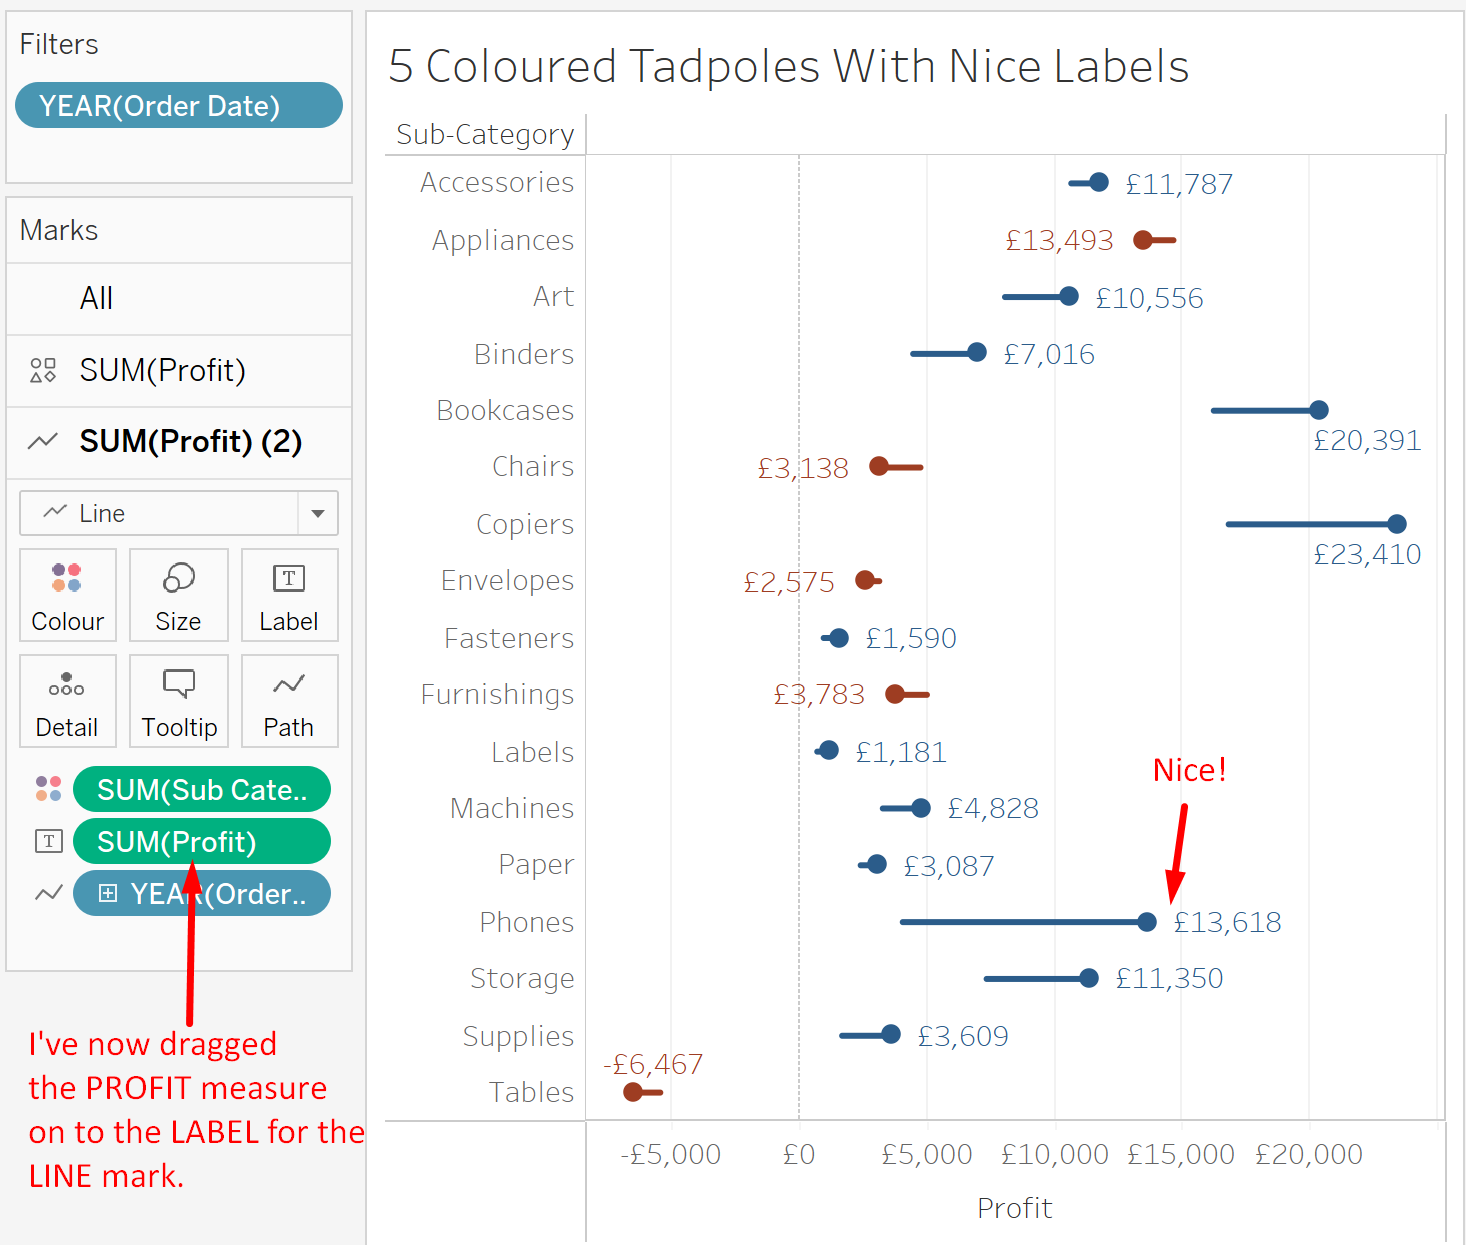Select the SUM(Profit) marks card section
This screenshot has width=1466, height=1245.
tap(162, 370)
